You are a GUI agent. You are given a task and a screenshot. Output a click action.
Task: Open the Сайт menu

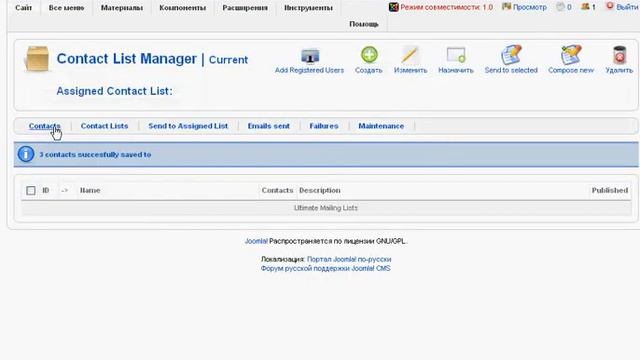24,8
